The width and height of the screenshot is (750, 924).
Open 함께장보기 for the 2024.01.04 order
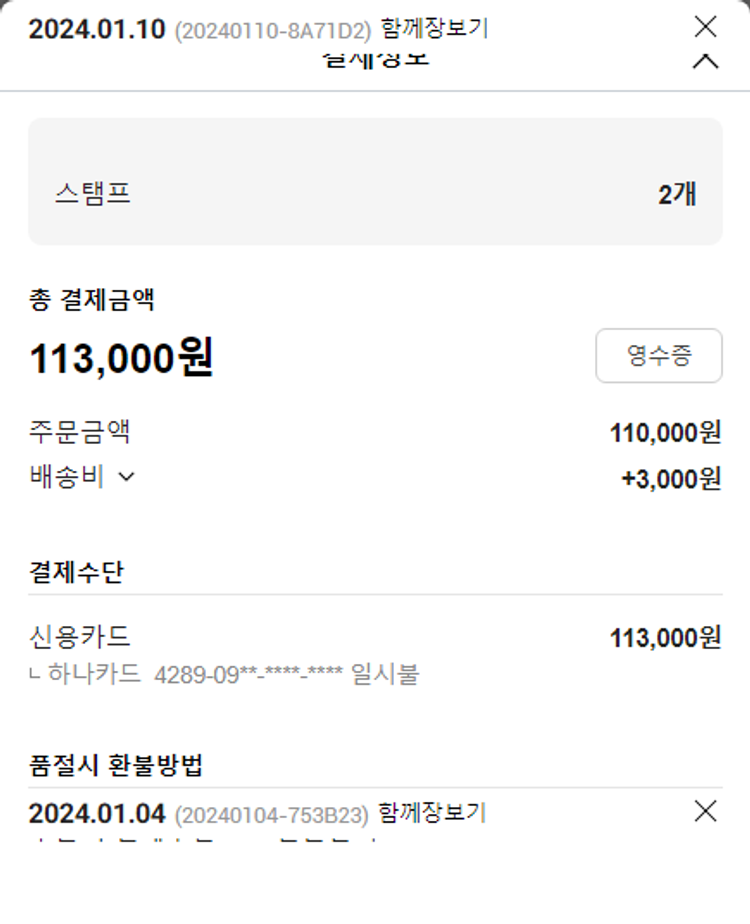tap(434, 813)
